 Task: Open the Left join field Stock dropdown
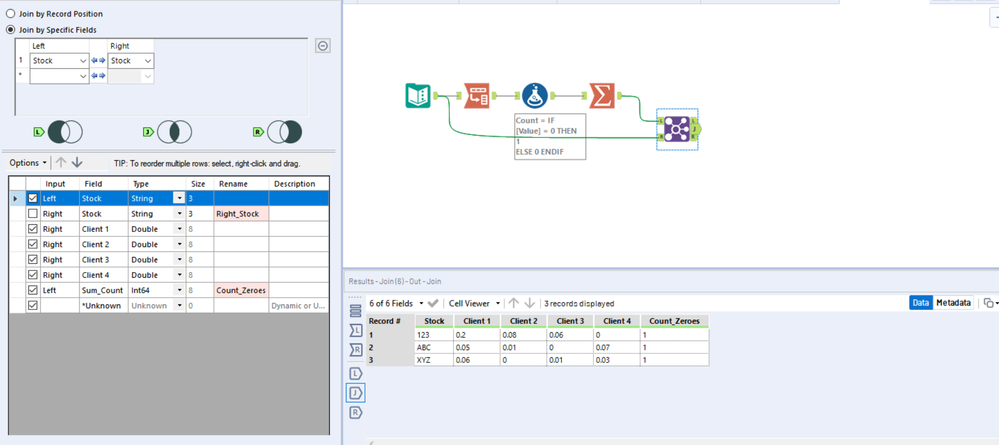pos(83,61)
